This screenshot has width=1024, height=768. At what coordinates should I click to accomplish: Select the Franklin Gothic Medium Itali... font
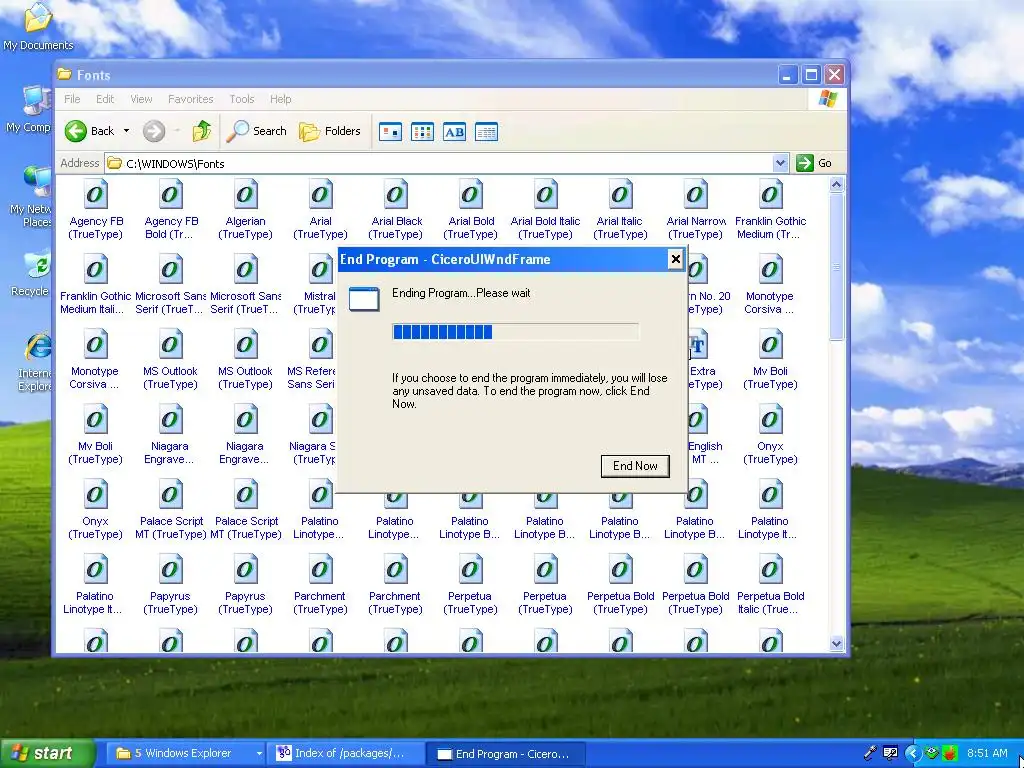coord(95,285)
